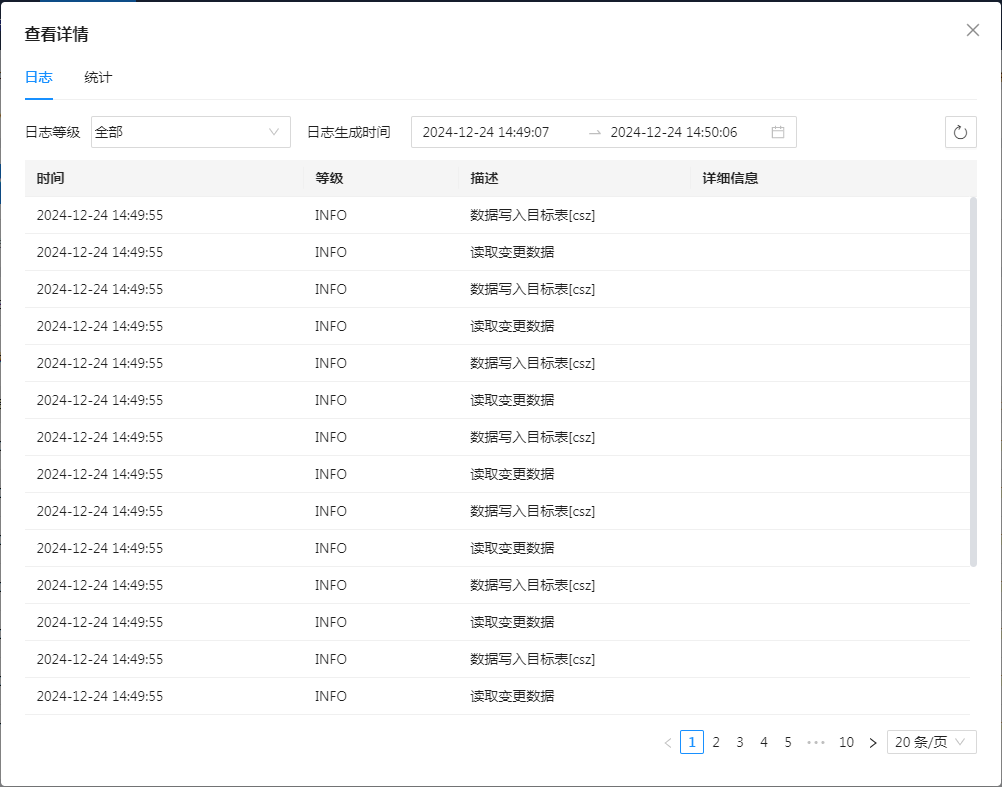Click the 等级 column header
Screen dimensions: 1002x787
pos(329,178)
